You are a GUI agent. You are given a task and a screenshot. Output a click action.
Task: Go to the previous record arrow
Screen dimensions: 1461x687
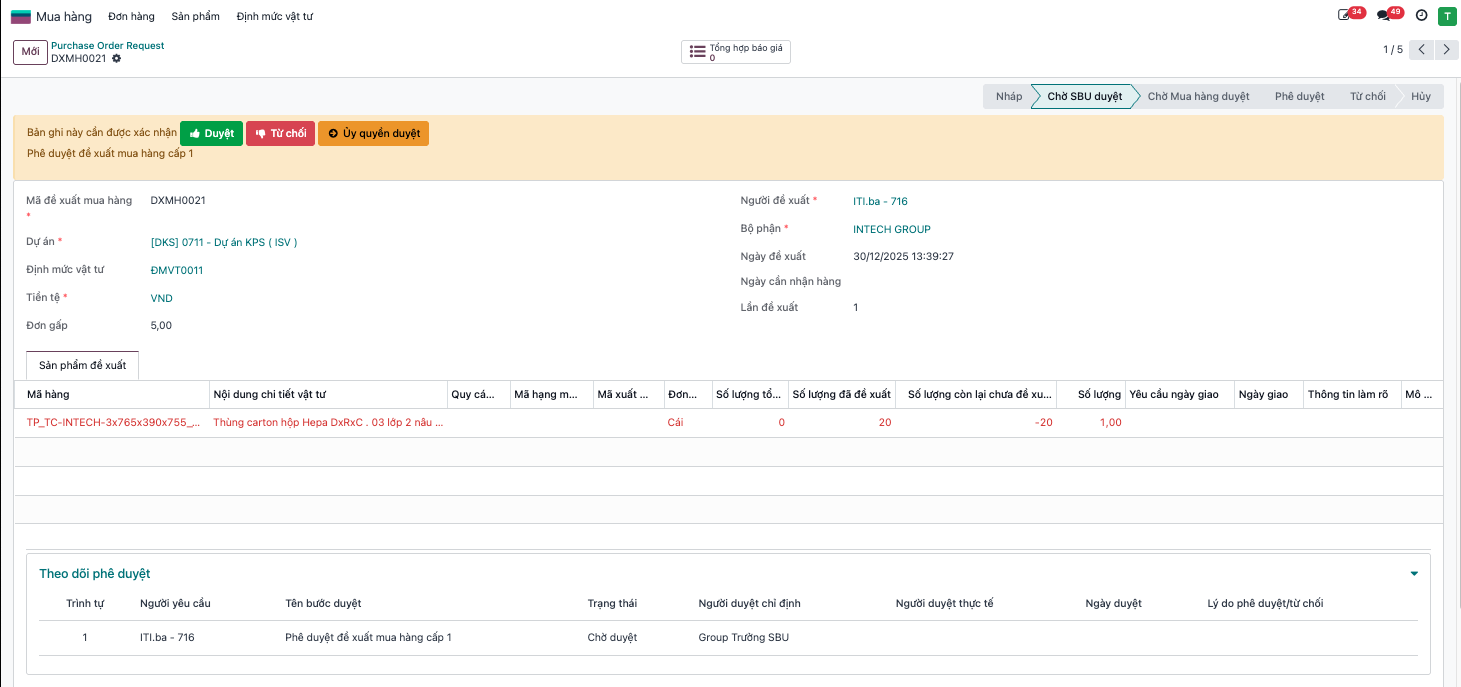pos(1422,49)
